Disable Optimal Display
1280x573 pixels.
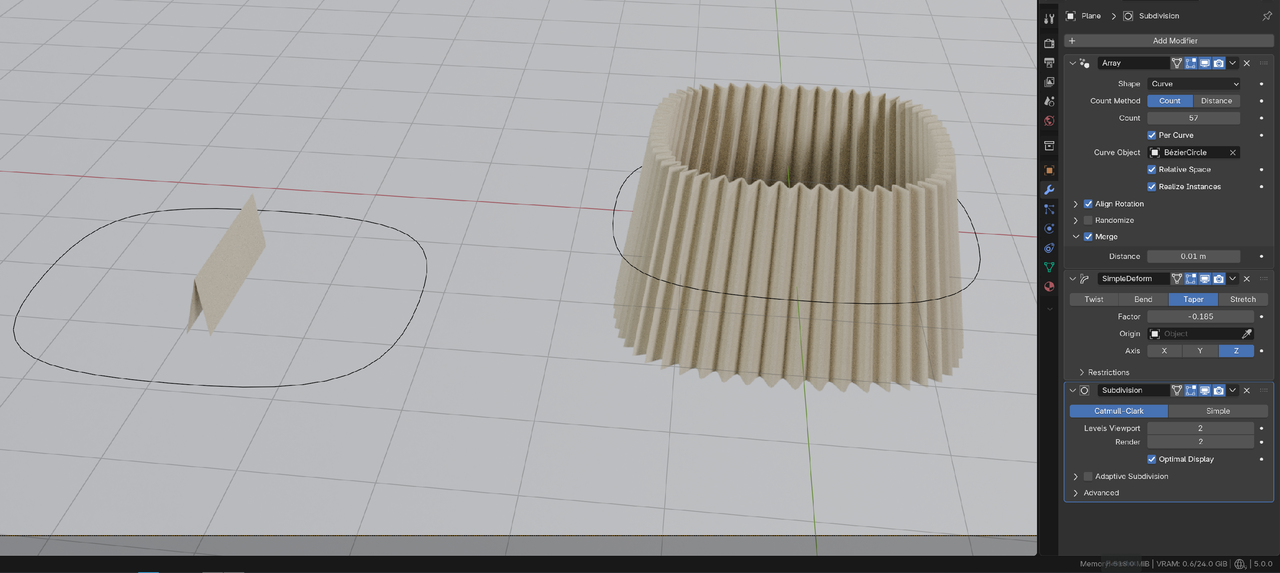tap(1152, 459)
